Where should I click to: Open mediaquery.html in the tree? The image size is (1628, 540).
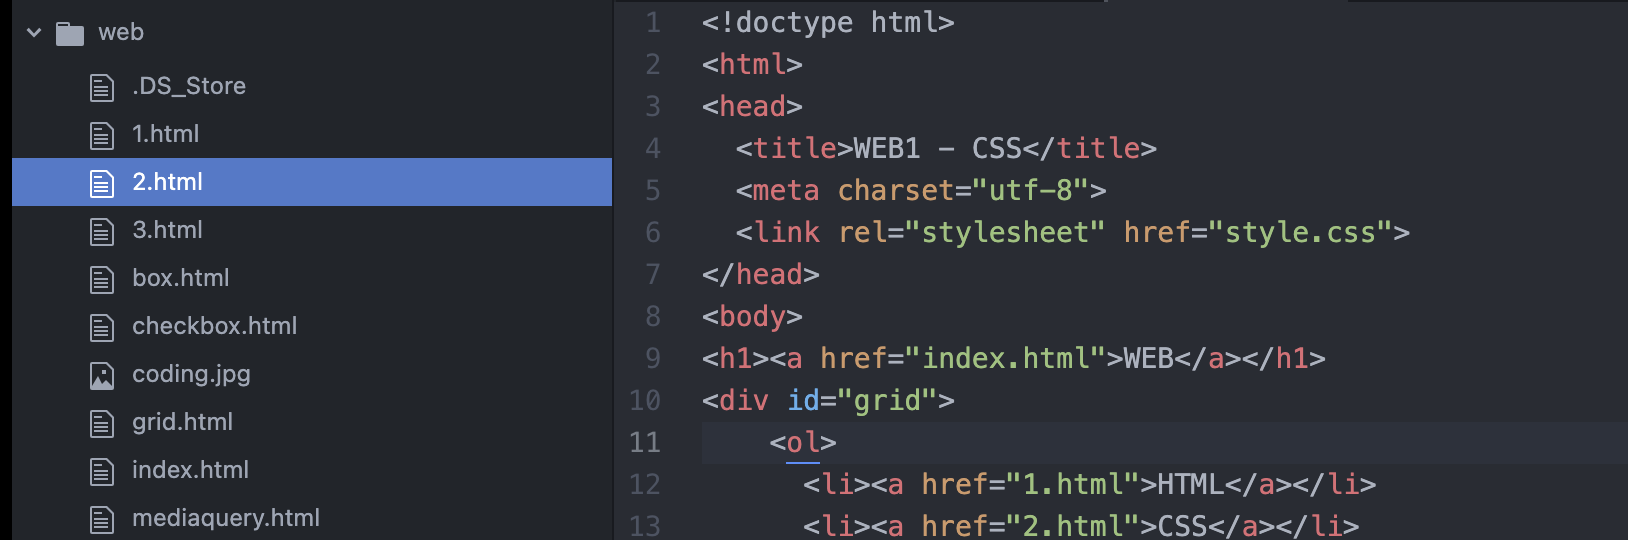click(x=226, y=518)
